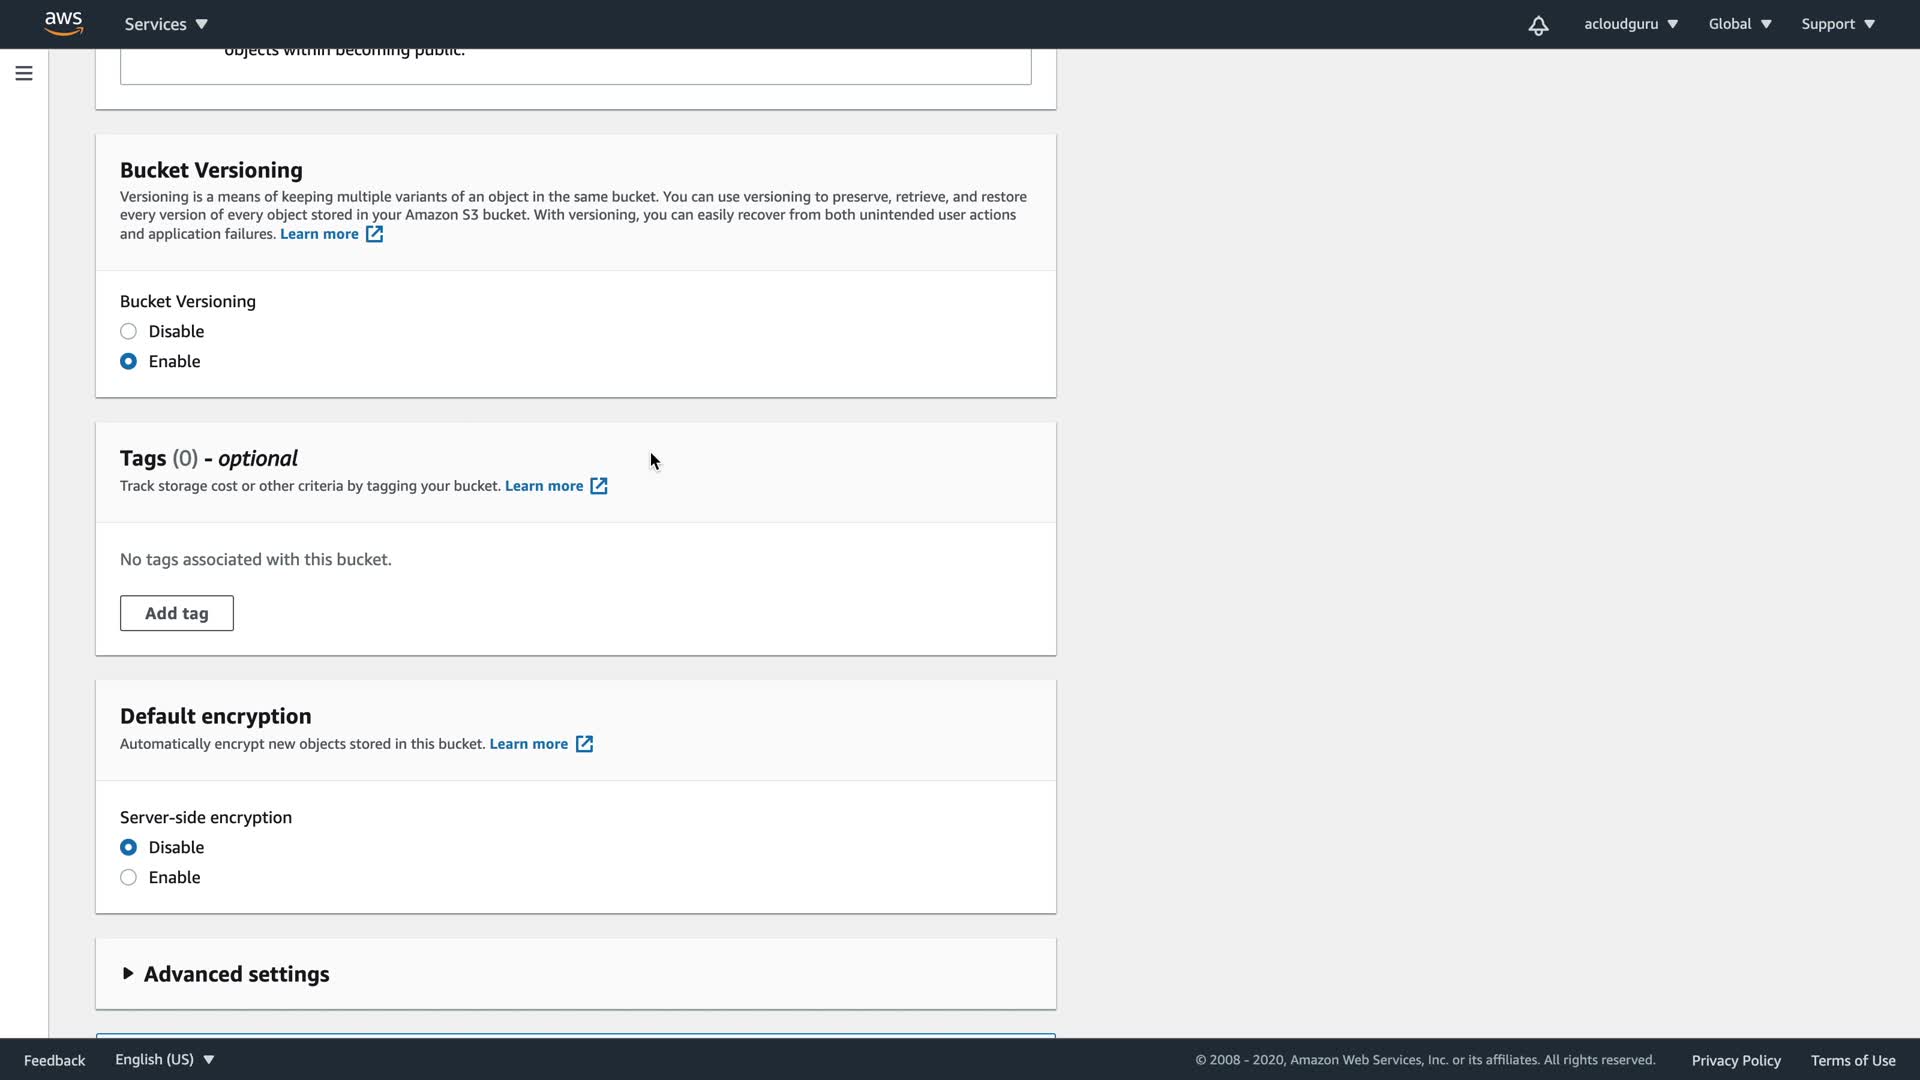Open the Support menu
The width and height of the screenshot is (1920, 1080).
tap(1837, 24)
